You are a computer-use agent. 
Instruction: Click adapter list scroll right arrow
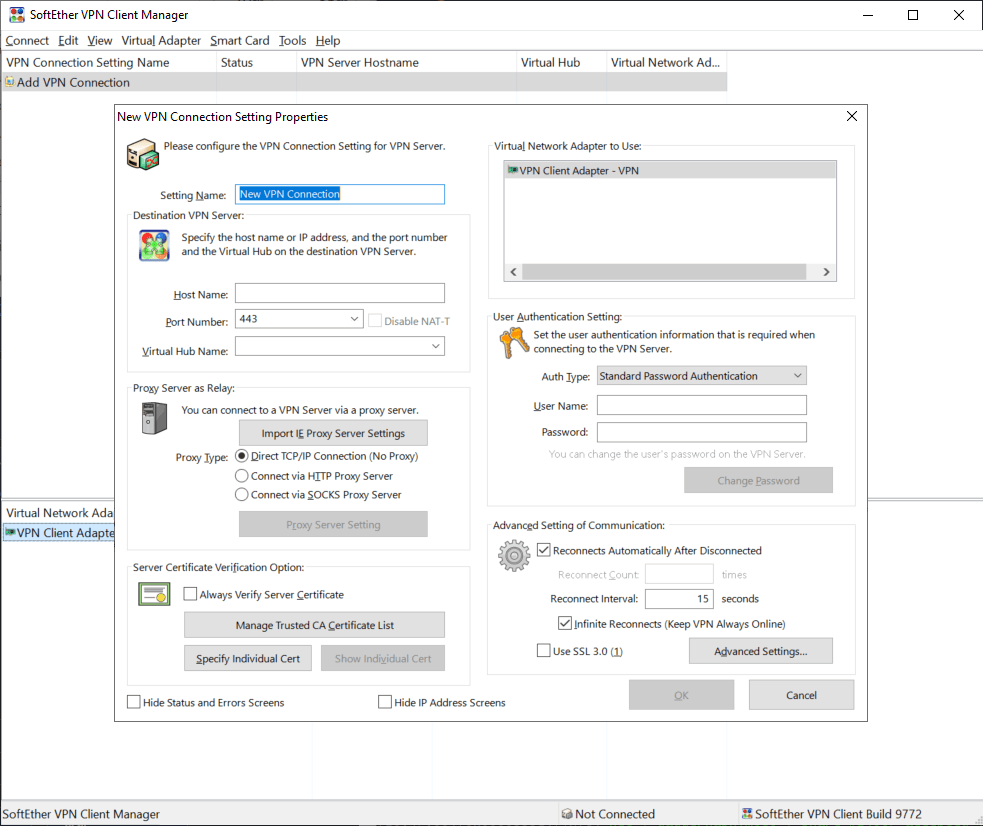pos(826,271)
